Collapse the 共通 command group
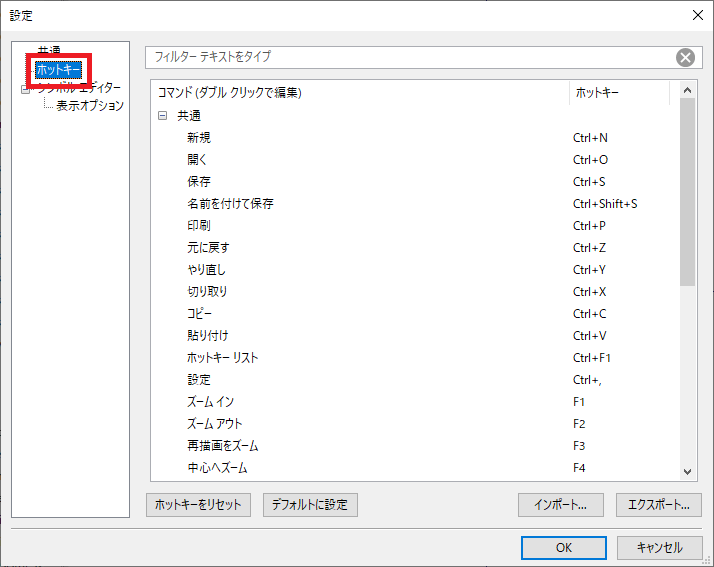Image resolution: width=714 pixels, height=567 pixels. click(x=162, y=116)
